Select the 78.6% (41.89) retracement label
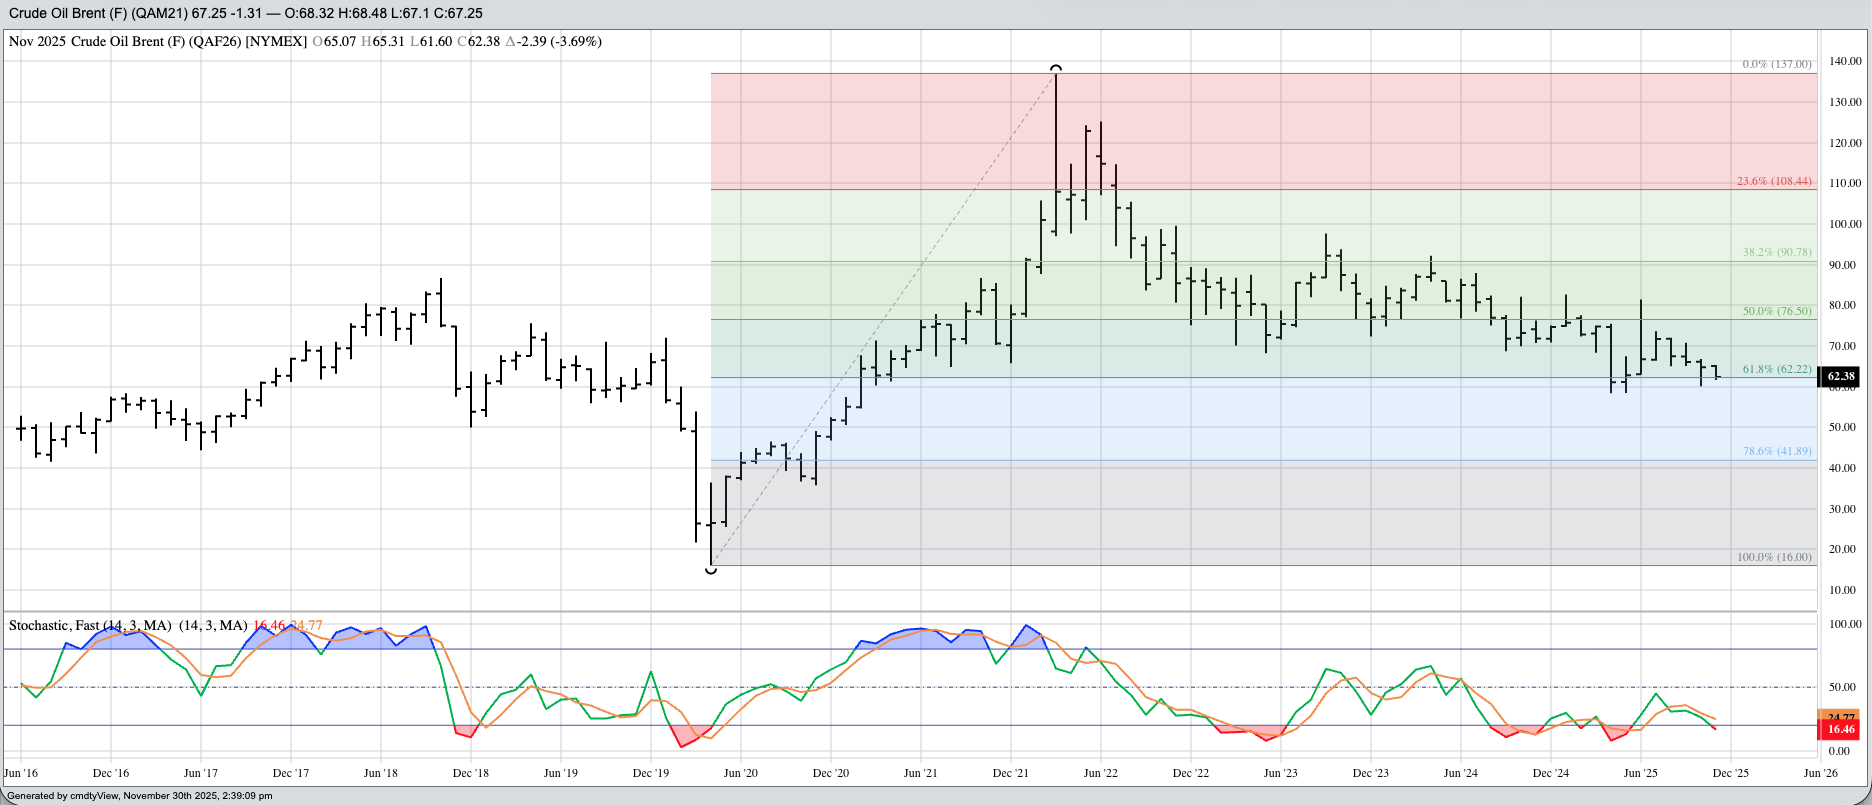 (1776, 452)
